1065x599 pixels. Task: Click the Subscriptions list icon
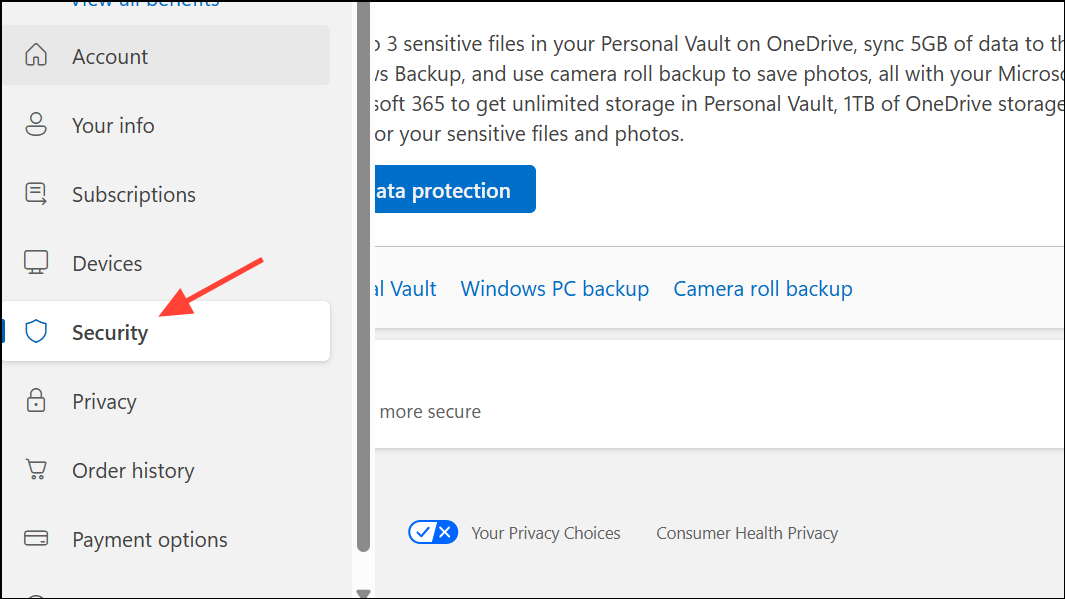[36, 194]
